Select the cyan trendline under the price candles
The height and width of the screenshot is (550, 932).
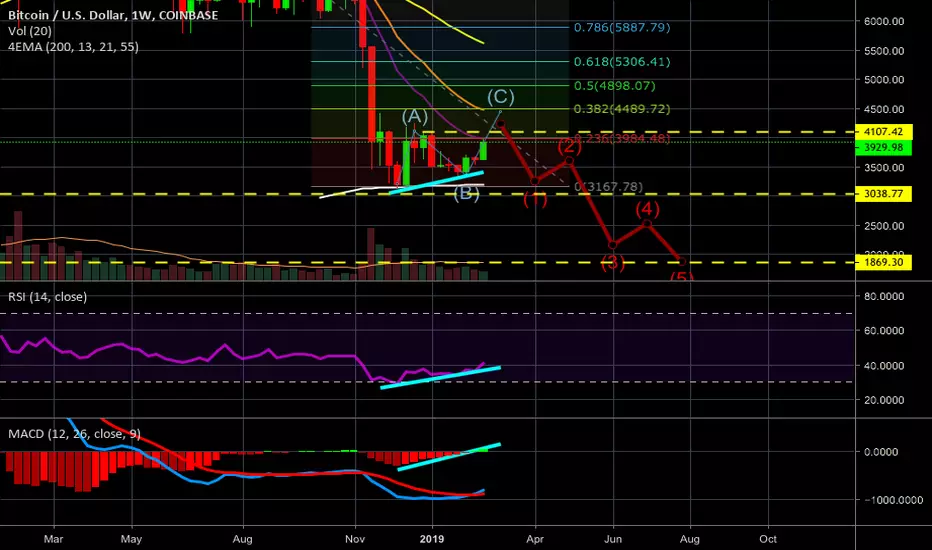[436, 183]
